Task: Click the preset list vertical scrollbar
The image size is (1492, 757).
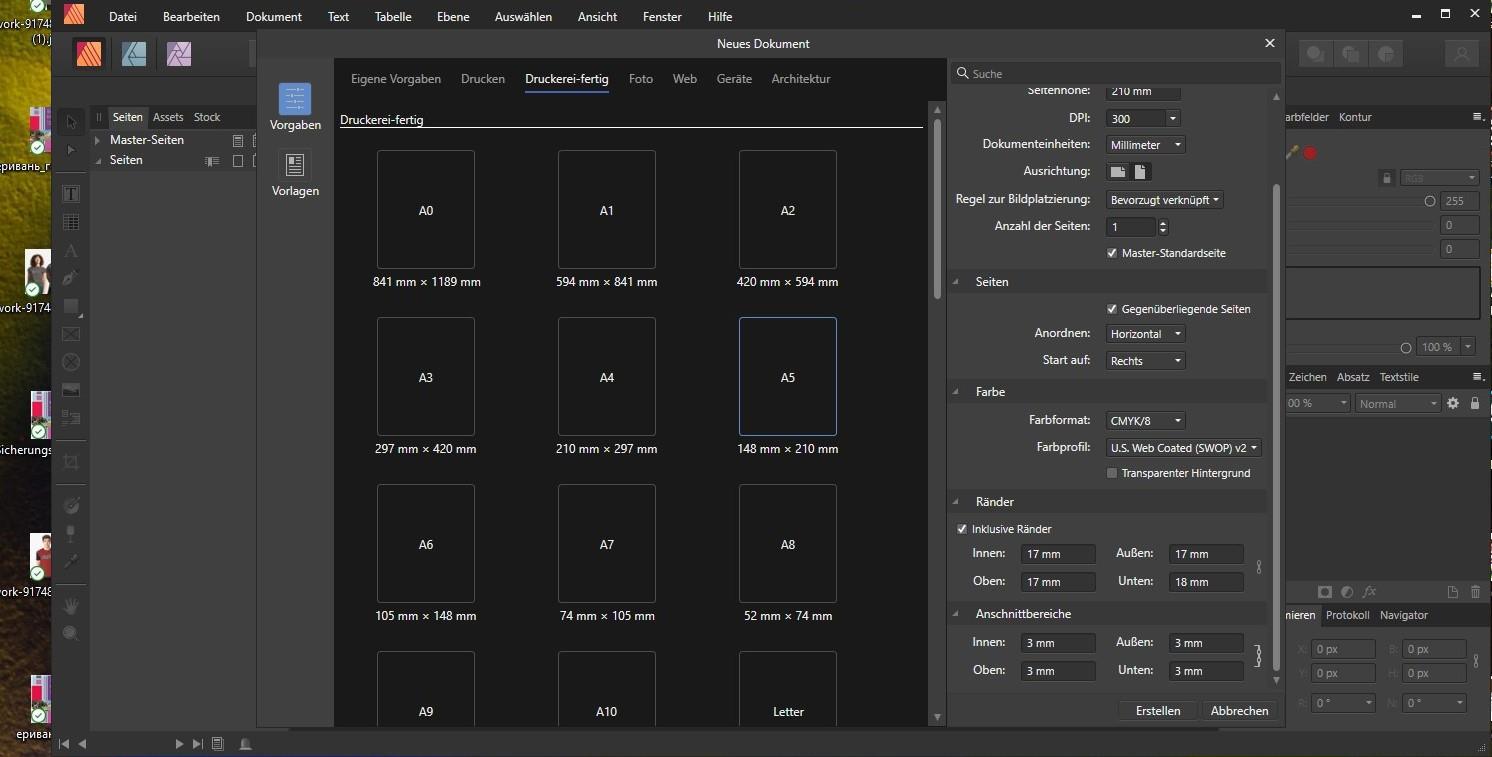Action: 937,210
